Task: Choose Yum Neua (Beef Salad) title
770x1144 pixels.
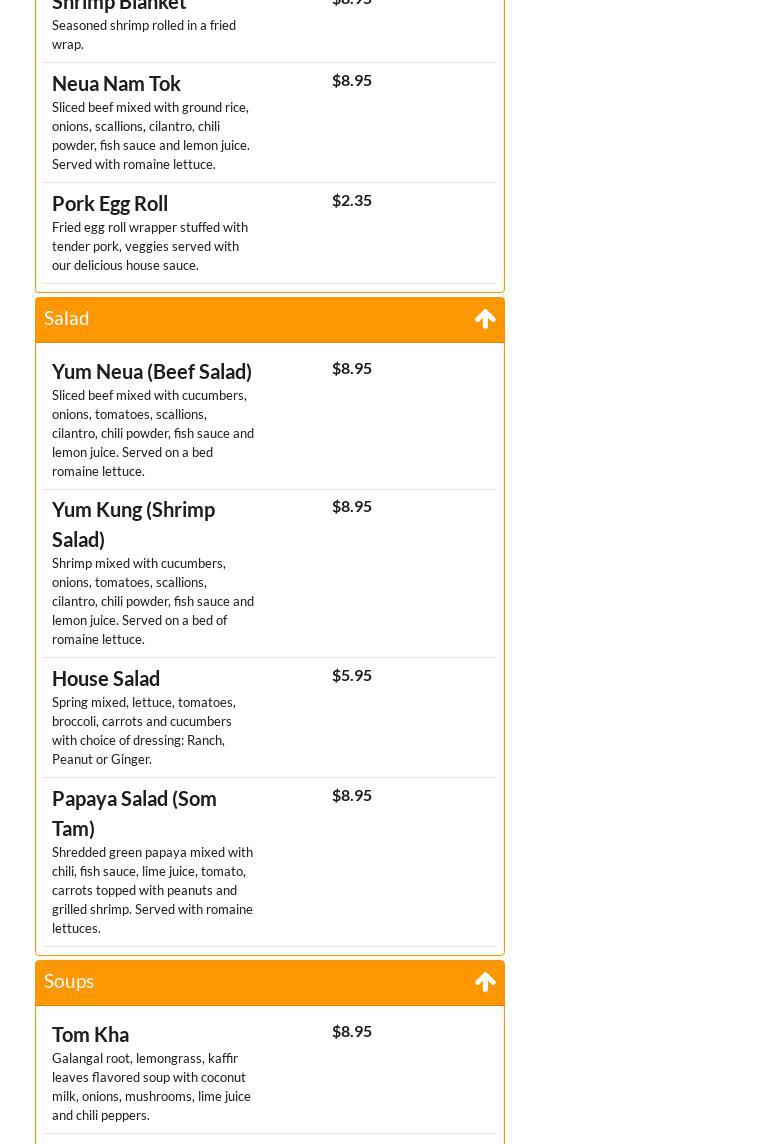Action: click(152, 372)
